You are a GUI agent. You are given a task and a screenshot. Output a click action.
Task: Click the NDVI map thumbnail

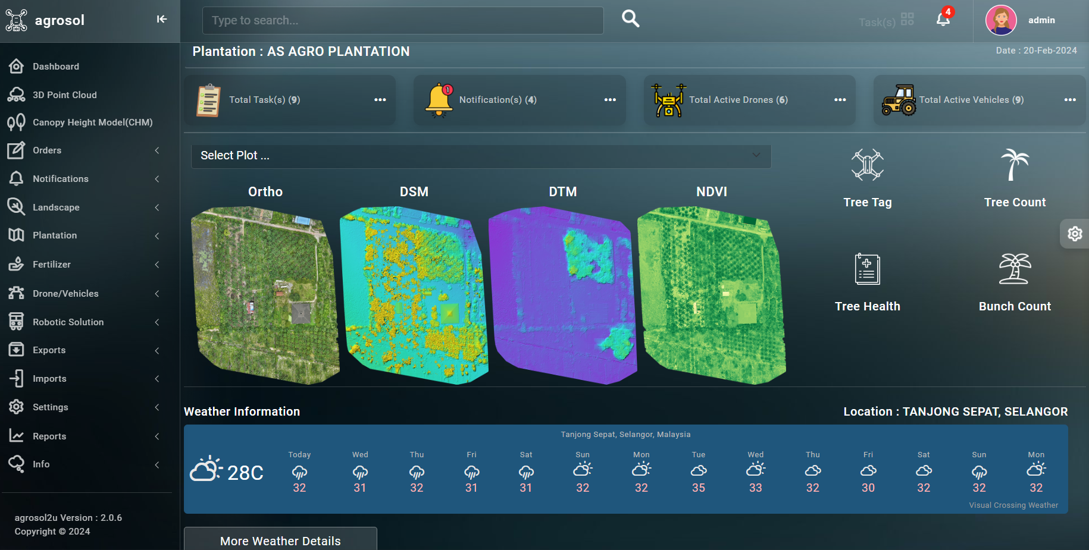711,294
